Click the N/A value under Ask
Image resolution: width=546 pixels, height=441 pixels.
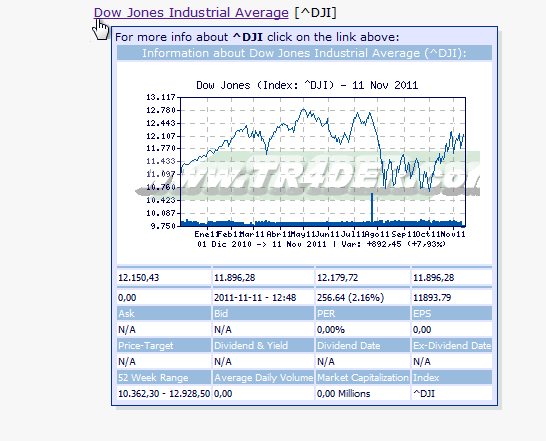tap(164, 330)
